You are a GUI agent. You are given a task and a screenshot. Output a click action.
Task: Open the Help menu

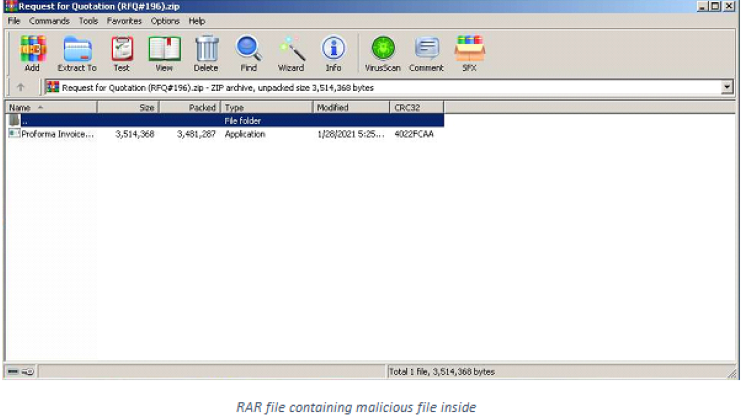[x=197, y=21]
